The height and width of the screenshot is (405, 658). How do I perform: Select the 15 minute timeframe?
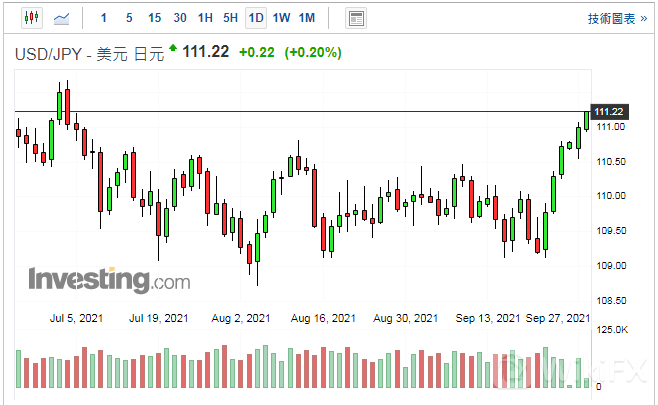pos(154,18)
